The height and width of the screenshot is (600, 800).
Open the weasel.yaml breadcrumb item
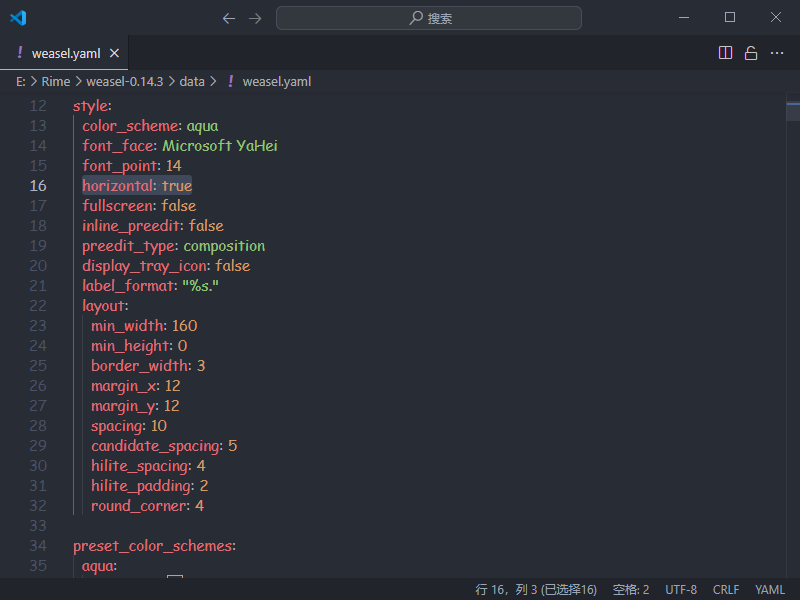click(x=276, y=81)
